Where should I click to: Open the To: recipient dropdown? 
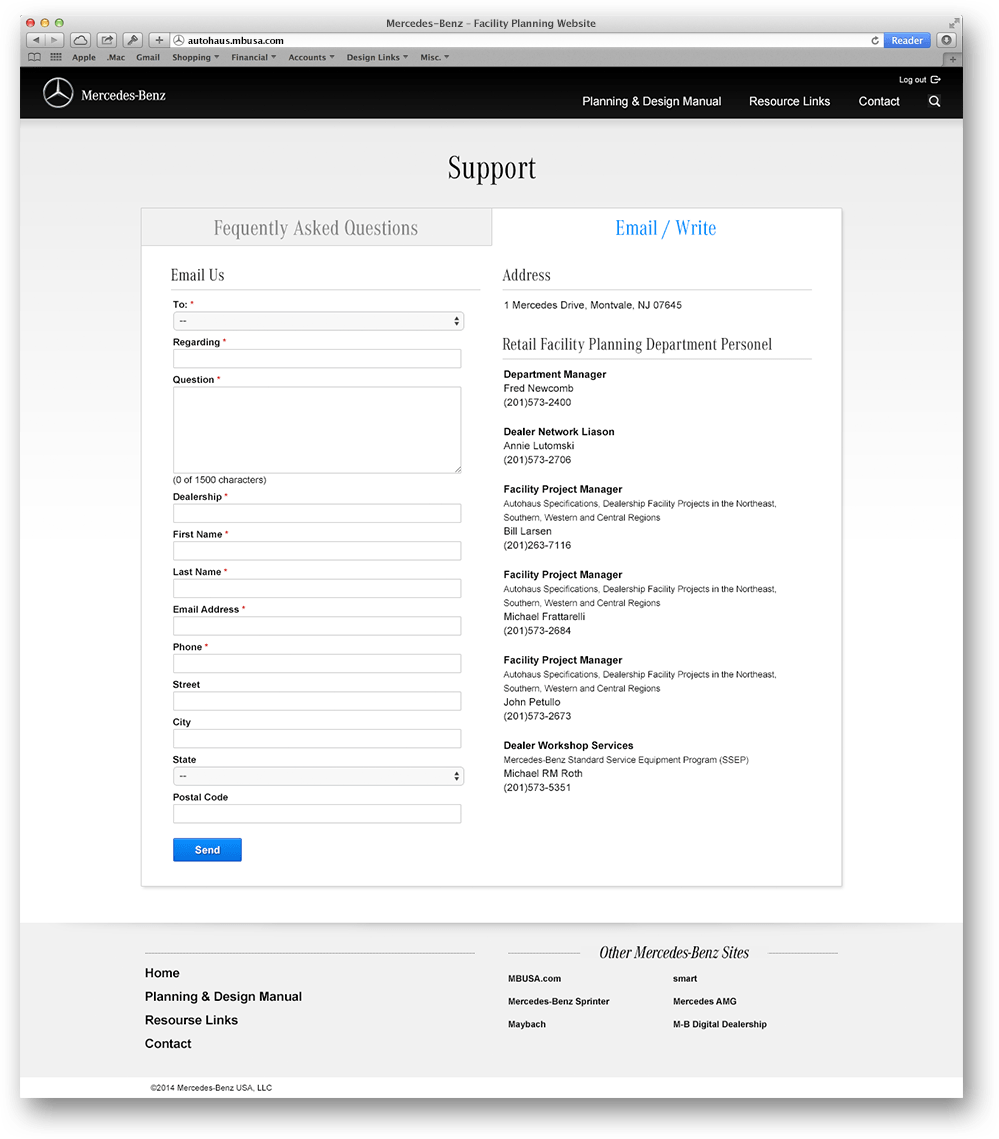pos(318,321)
